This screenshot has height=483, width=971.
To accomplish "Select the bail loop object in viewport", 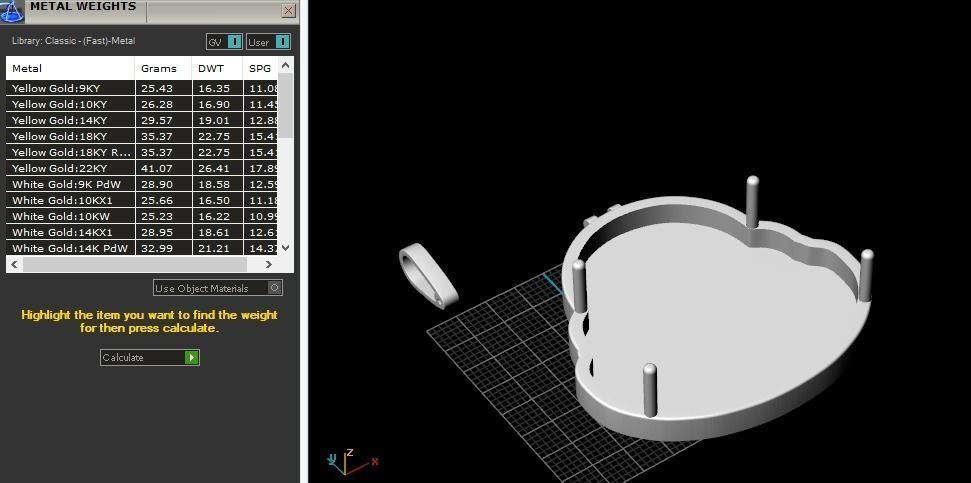I will (x=429, y=275).
